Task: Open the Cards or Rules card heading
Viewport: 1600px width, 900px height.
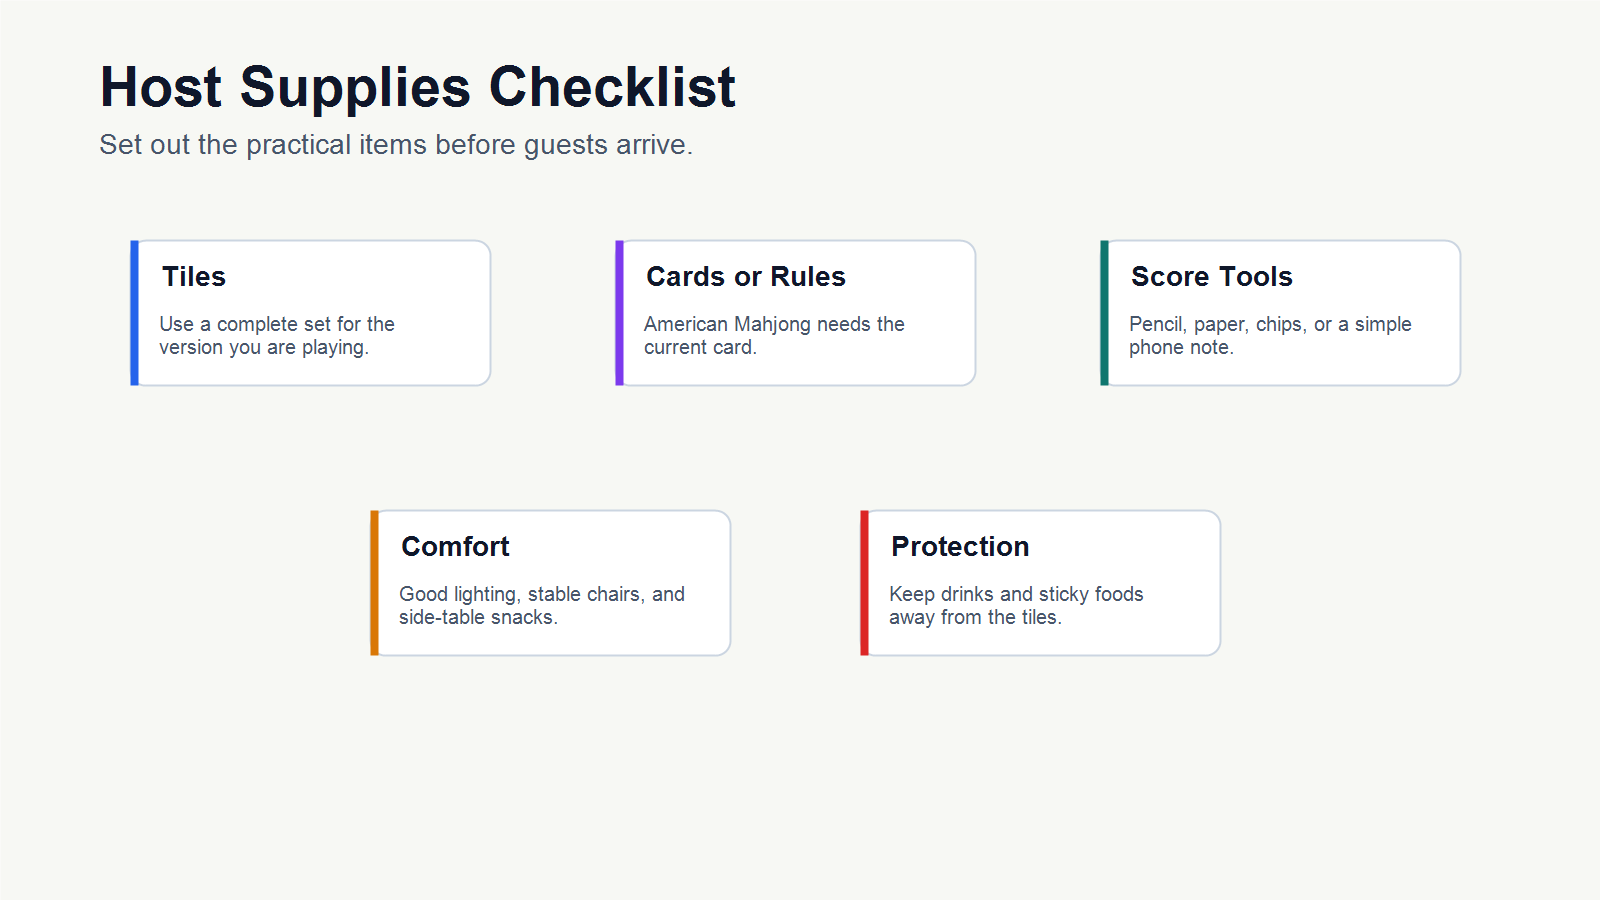Action: pyautogui.click(x=746, y=277)
